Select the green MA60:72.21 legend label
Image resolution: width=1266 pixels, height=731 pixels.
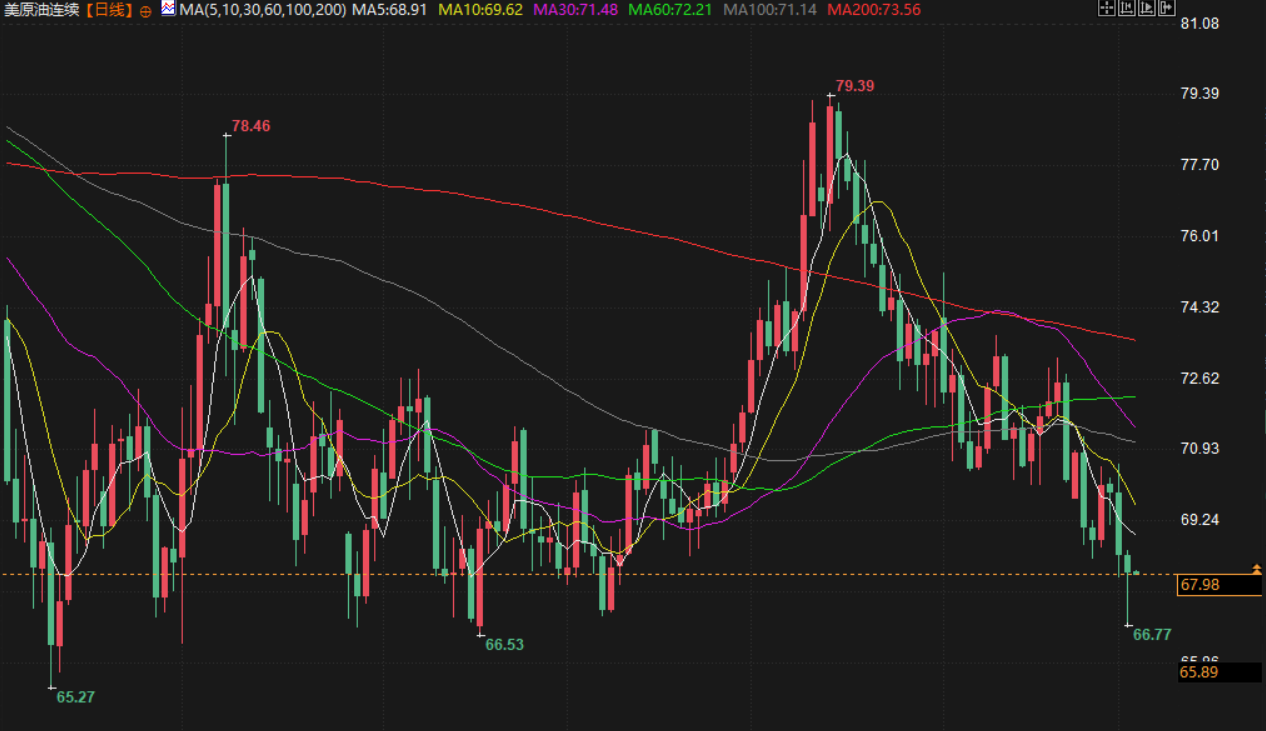point(670,10)
